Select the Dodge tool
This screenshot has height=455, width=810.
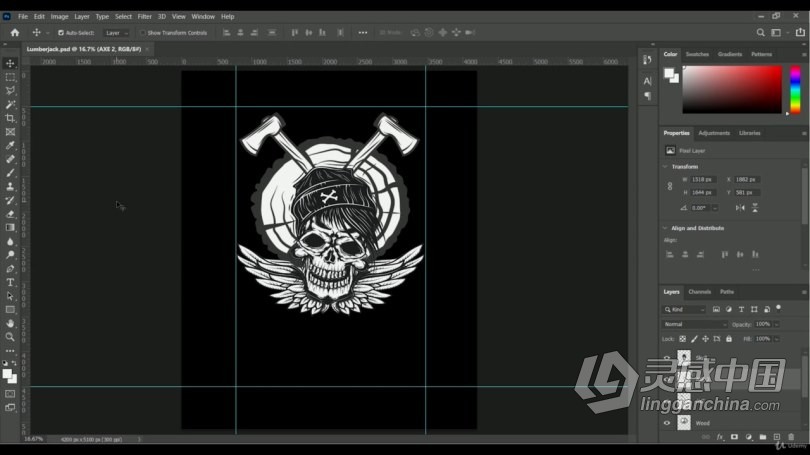point(10,255)
